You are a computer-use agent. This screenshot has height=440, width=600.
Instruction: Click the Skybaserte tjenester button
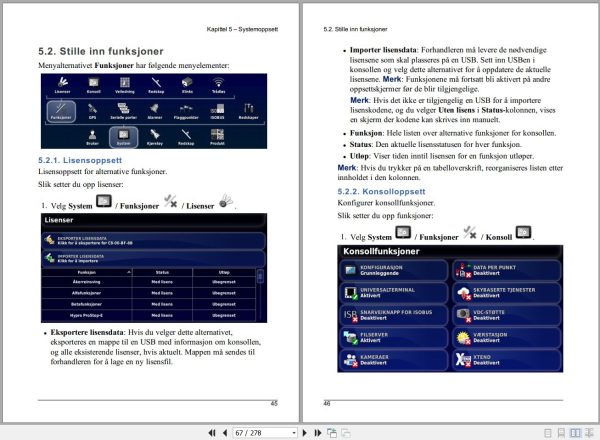click(507, 293)
